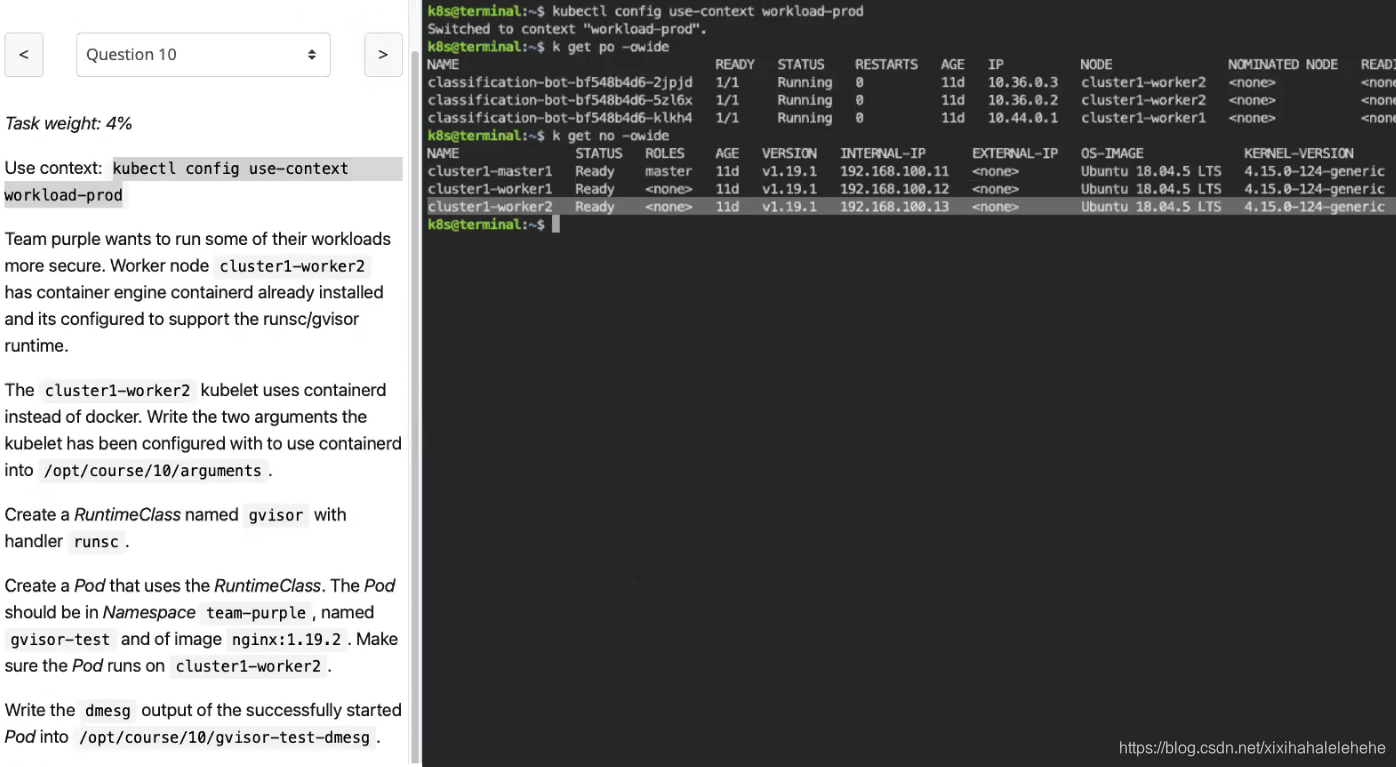Click the 'cluster1-worker2' code in first paragraph

(293, 267)
